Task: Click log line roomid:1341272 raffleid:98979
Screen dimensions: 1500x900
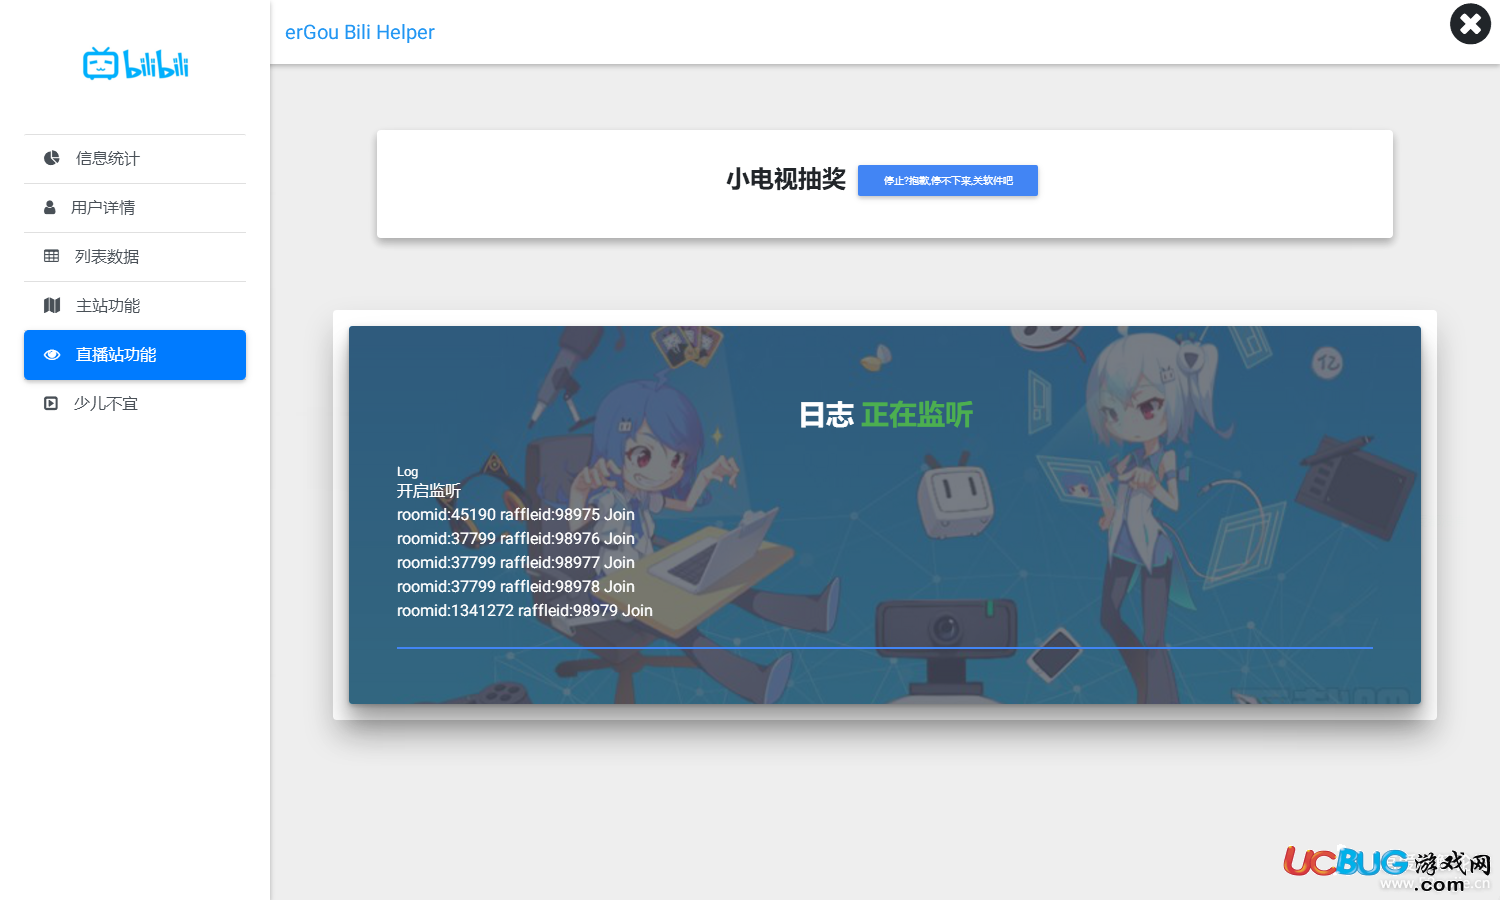Action: tap(525, 611)
